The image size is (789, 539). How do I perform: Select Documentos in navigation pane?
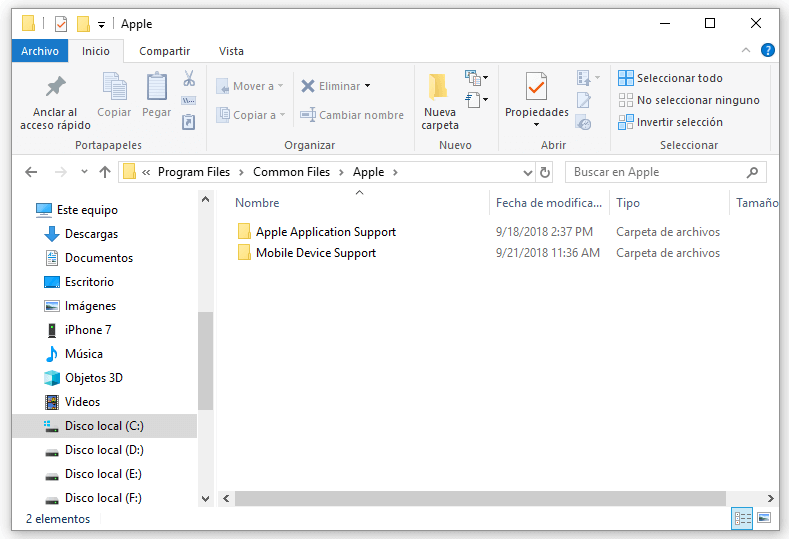pos(89,258)
